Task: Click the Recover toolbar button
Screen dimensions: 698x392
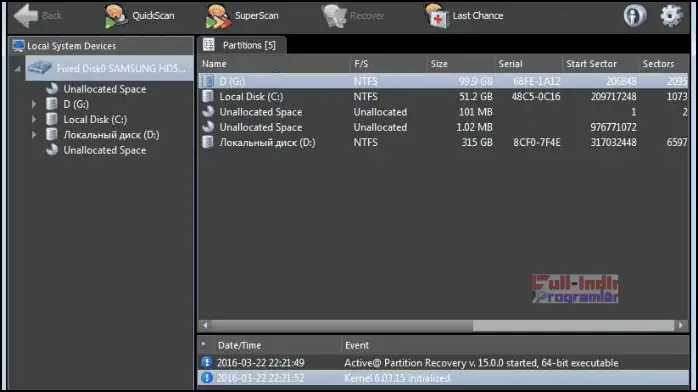Action: [x=353, y=16]
